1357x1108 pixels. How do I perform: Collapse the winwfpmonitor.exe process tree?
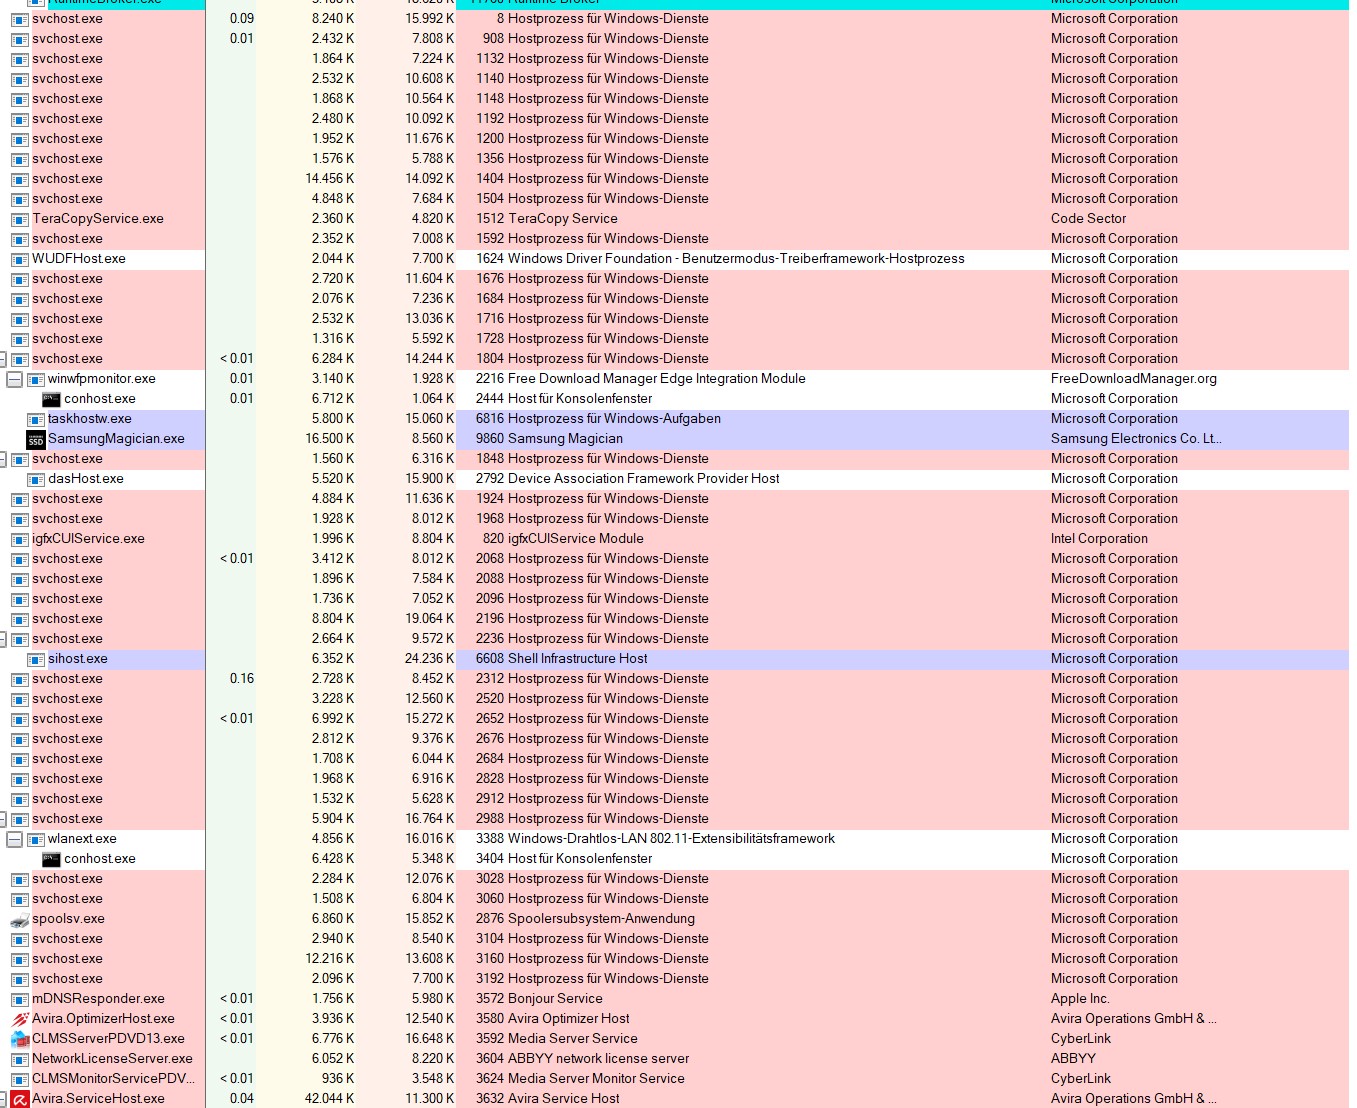(14, 379)
